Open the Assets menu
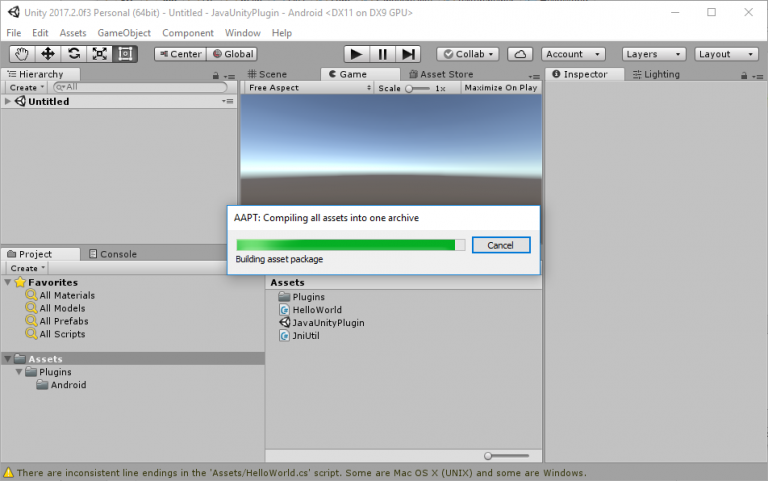 point(73,33)
